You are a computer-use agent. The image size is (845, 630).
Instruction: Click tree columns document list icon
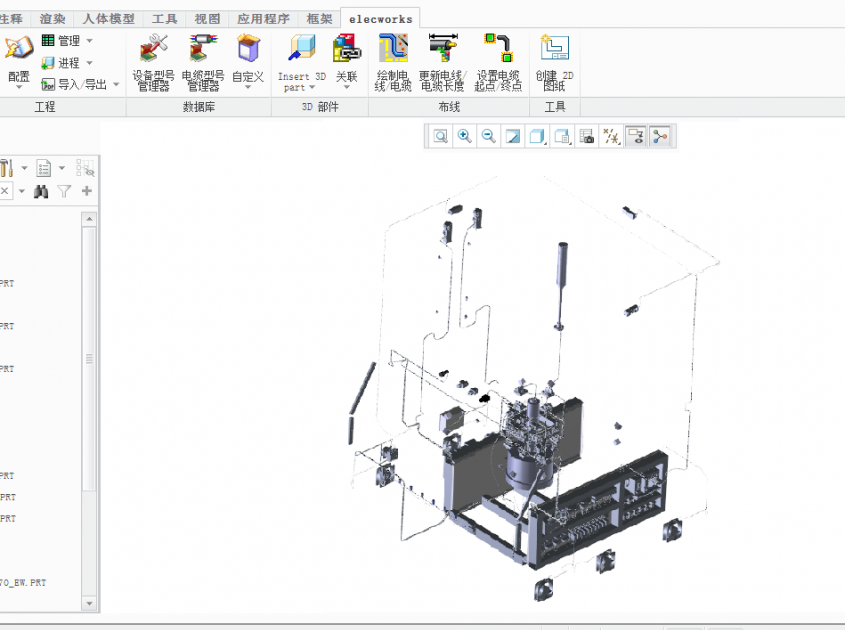(x=44, y=168)
